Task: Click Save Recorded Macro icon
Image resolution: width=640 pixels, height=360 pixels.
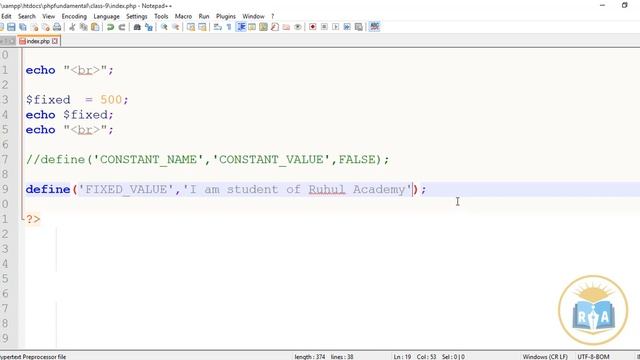Action: point(359,27)
